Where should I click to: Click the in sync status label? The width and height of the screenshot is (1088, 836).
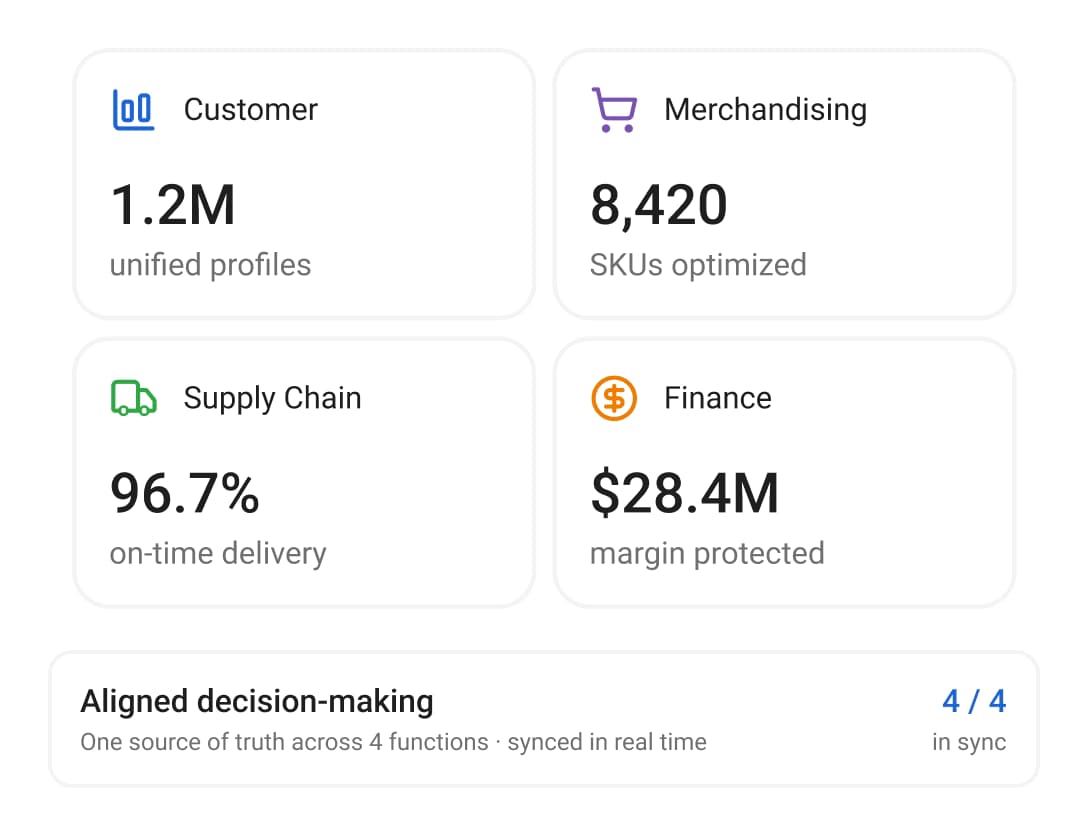(x=969, y=742)
